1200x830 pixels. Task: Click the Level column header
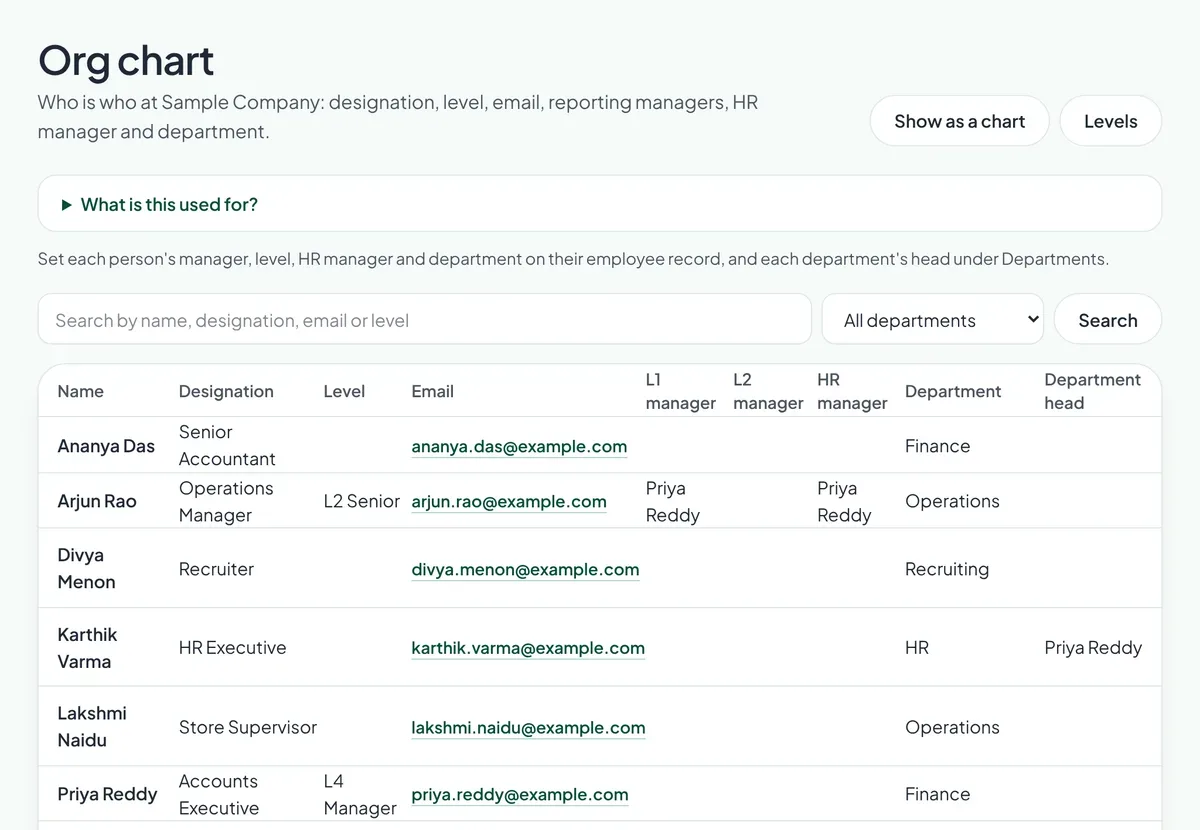coord(344,391)
